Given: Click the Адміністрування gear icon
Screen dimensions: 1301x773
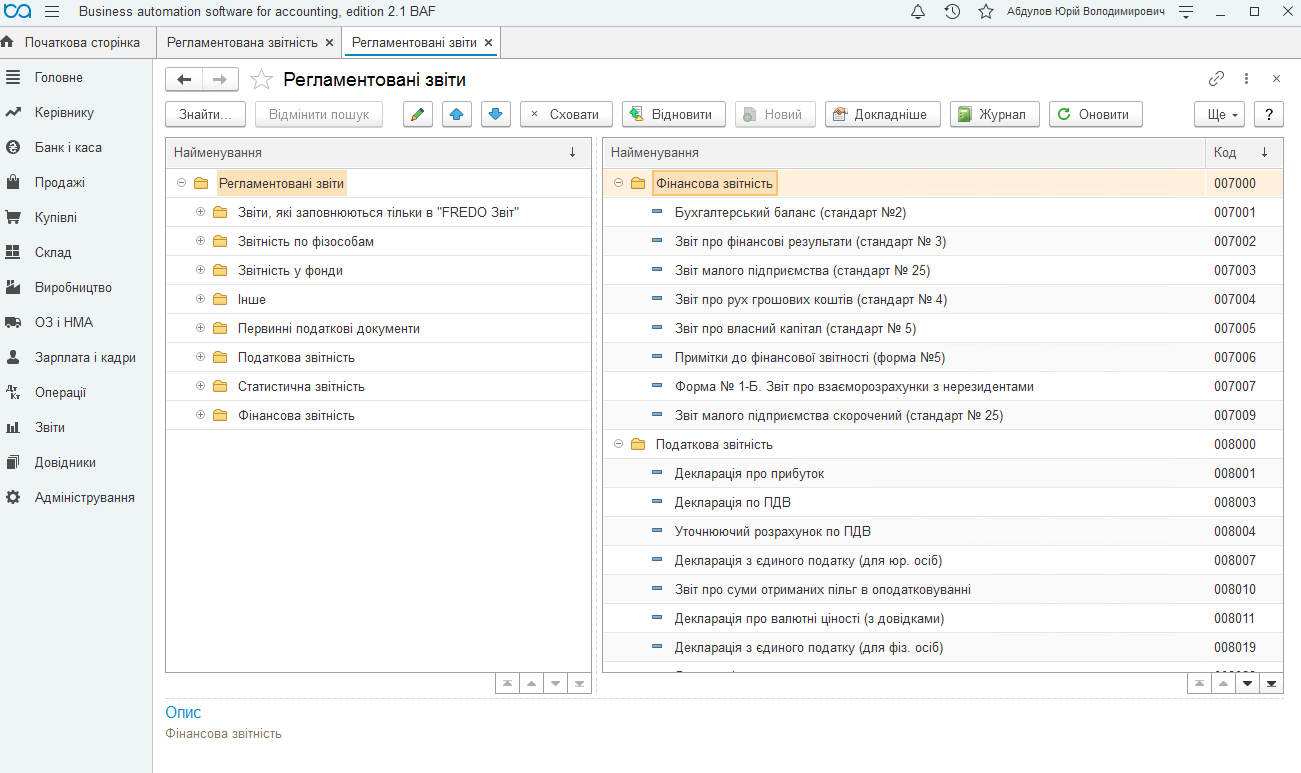Looking at the screenshot, I should tap(13, 497).
